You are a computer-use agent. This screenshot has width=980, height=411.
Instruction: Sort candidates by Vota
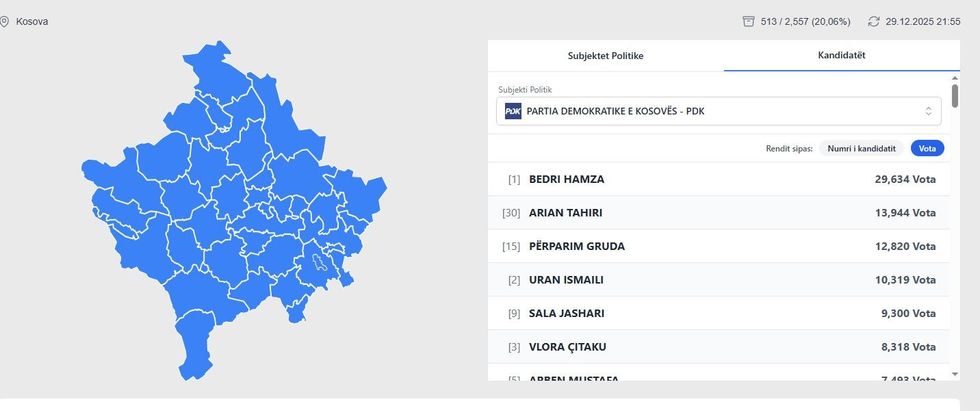[x=927, y=148]
